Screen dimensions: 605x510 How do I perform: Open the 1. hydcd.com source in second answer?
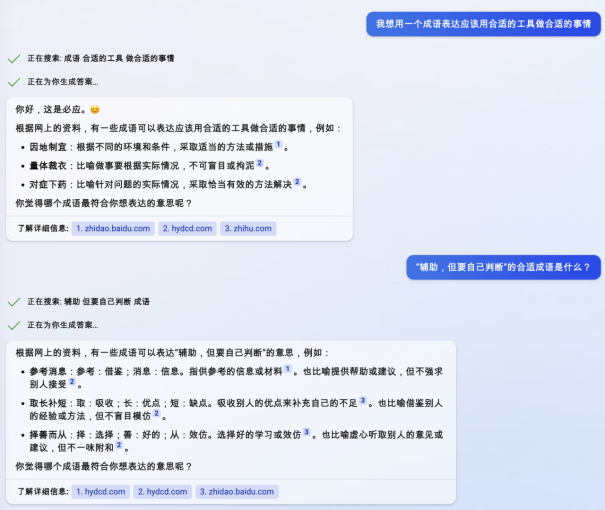tap(101, 491)
